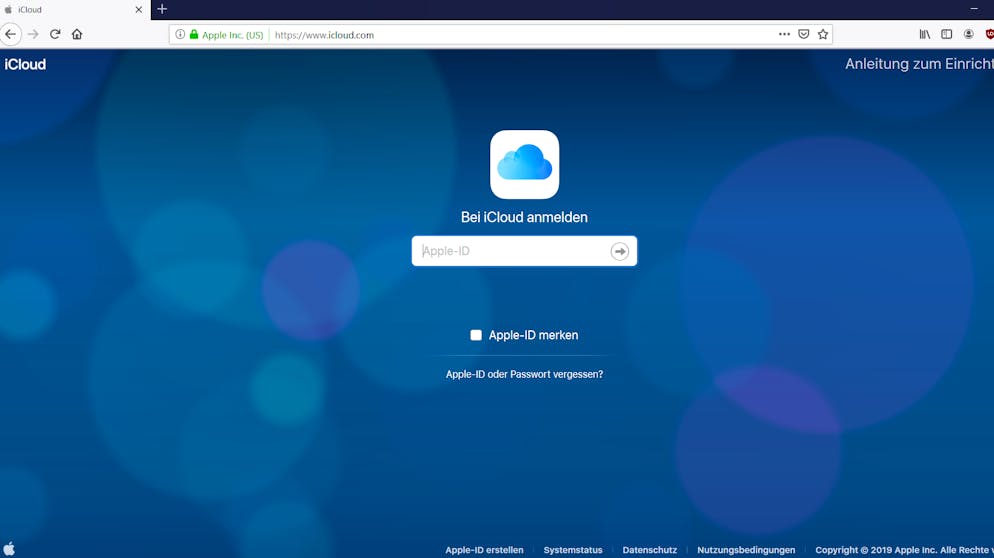Open the Apple-ID erstellen link
Viewport: 994px width, 558px height.
click(x=484, y=550)
